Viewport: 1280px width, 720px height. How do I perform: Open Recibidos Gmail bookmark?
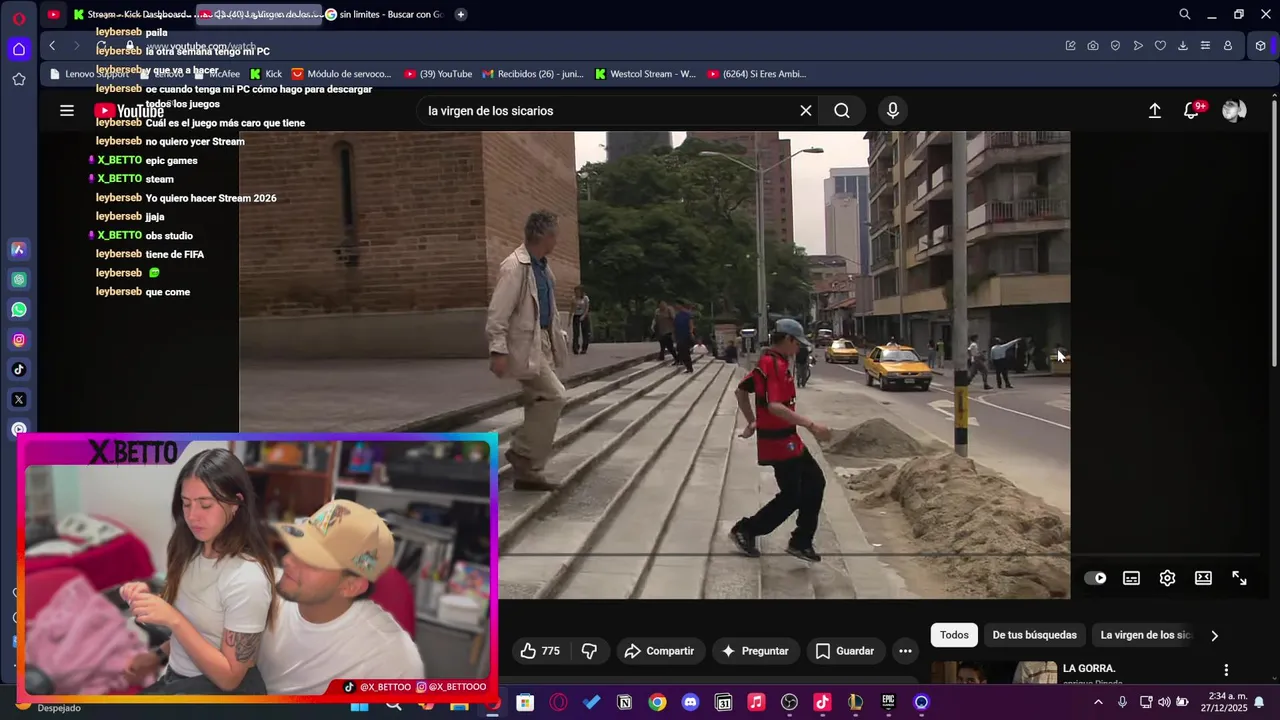point(533,74)
